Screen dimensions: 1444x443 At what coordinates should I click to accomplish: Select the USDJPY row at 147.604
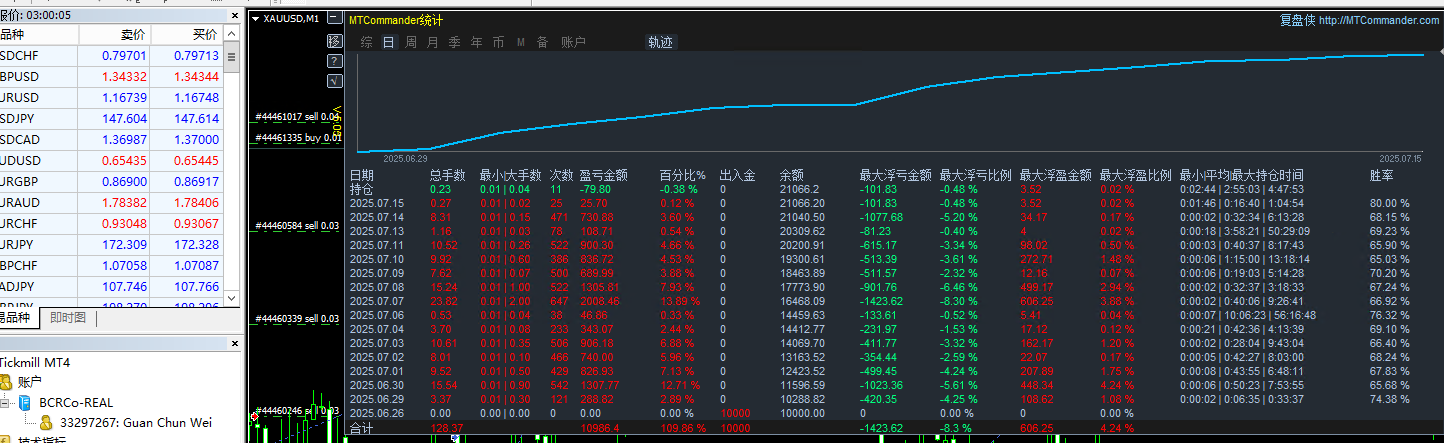click(x=112, y=118)
